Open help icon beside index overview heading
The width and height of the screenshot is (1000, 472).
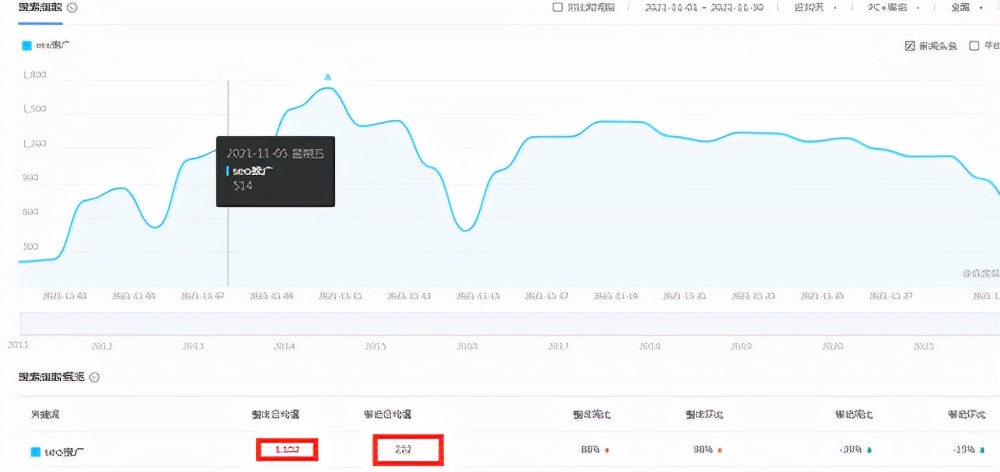tap(94, 377)
